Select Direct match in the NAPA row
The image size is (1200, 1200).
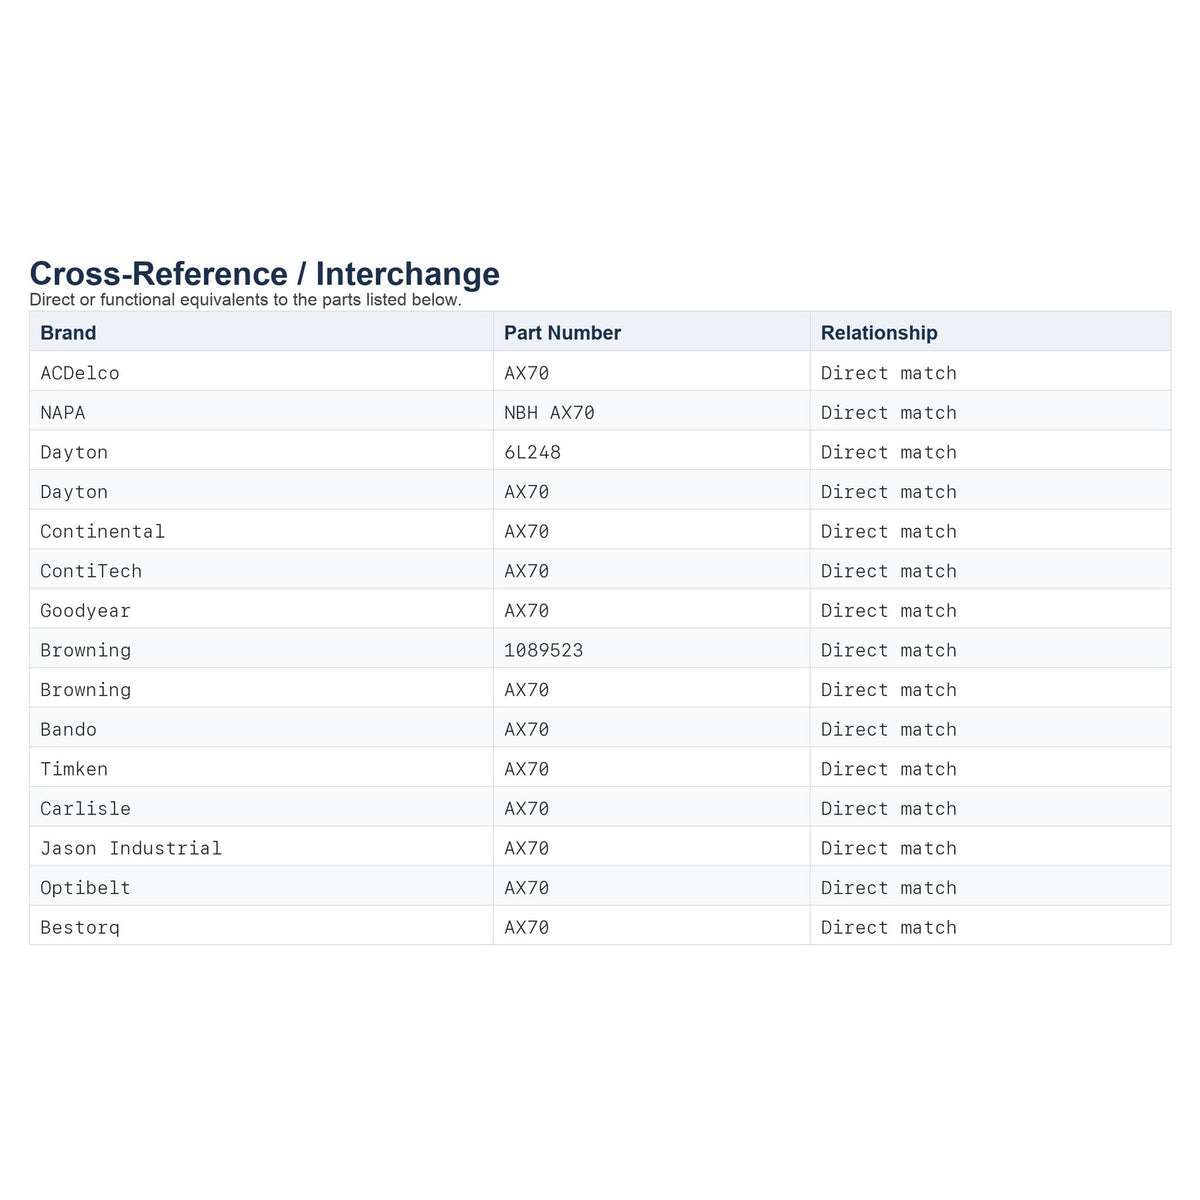(889, 413)
